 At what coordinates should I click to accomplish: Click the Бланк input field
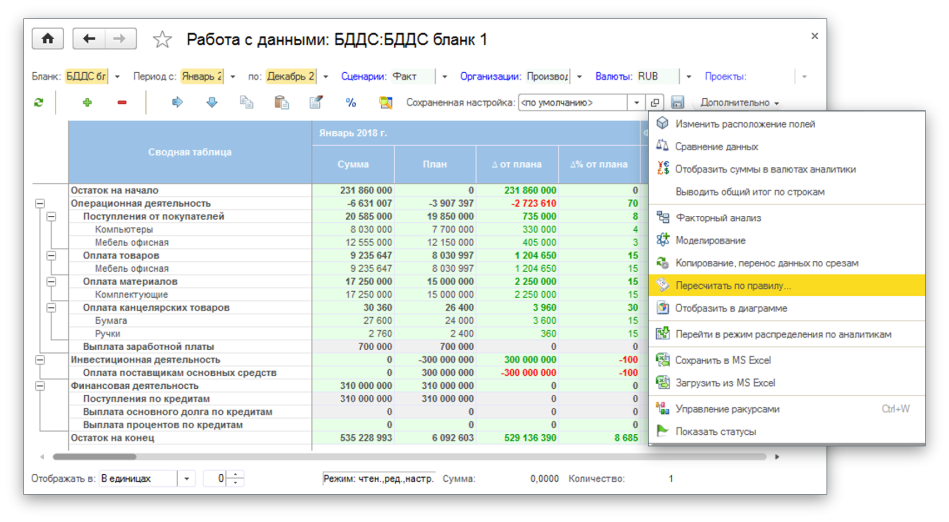[x=86, y=77]
